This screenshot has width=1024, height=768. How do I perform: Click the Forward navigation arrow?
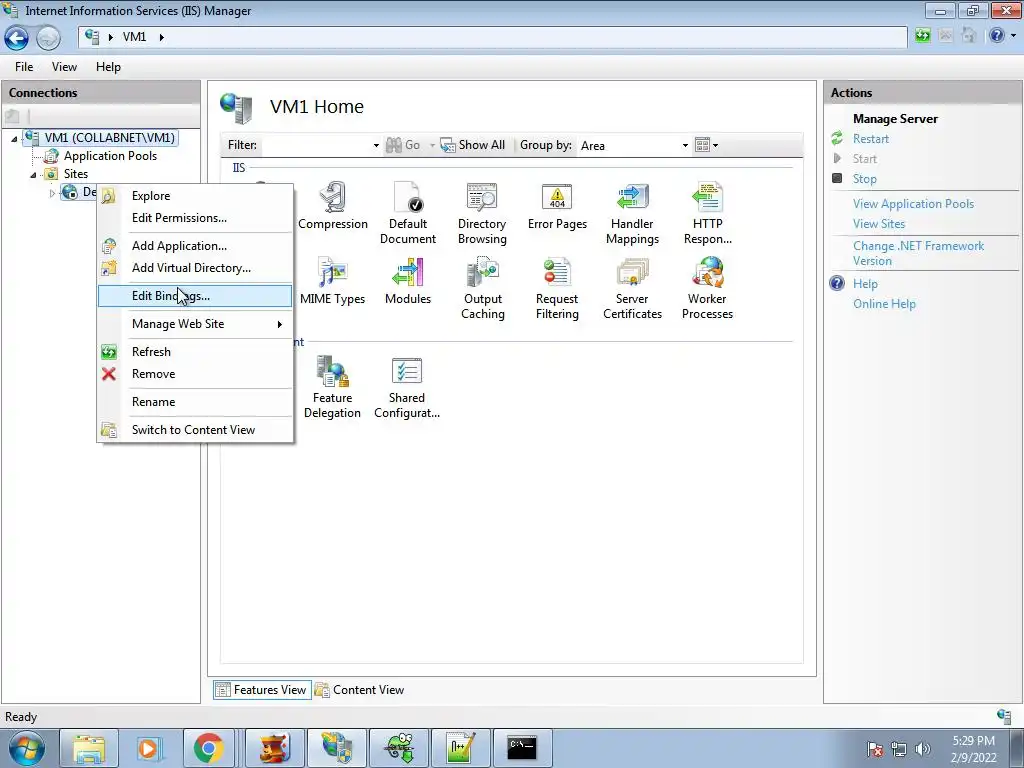(x=48, y=38)
